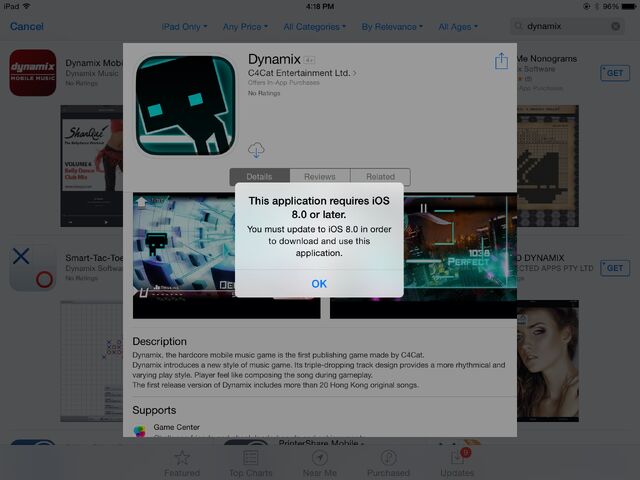This screenshot has width=640, height=480.
Task: Open the Top Charts tab
Action: [x=251, y=464]
